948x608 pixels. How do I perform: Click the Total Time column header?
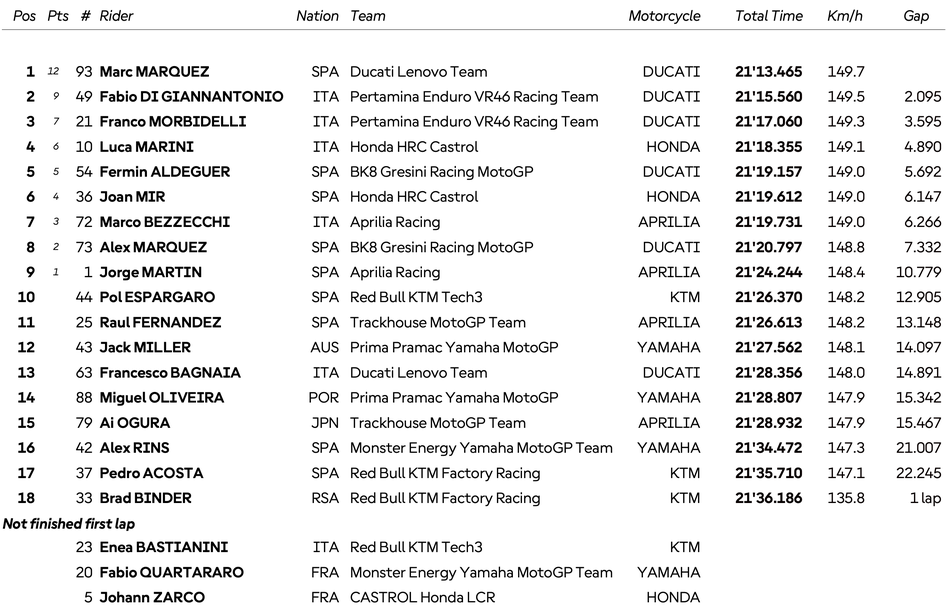[x=768, y=16]
